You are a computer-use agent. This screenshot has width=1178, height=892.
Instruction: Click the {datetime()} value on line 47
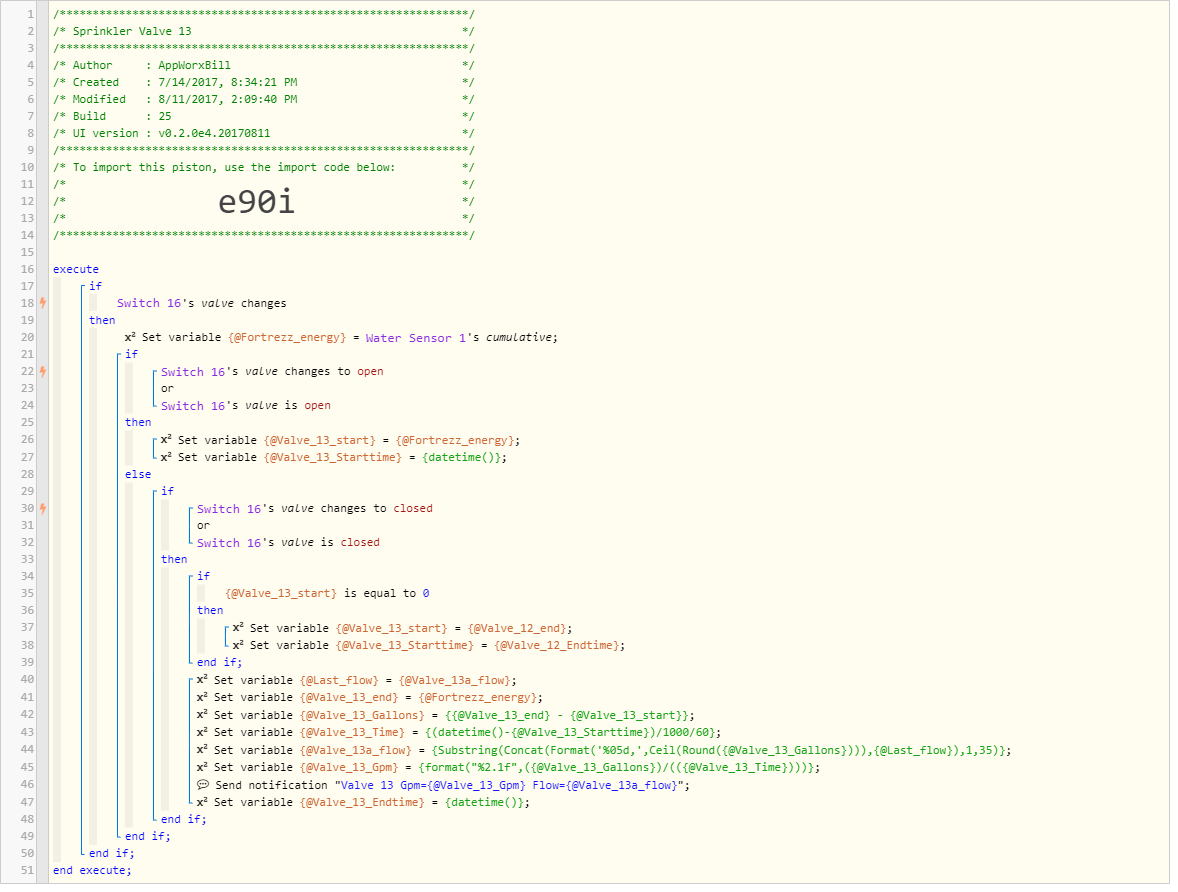pyautogui.click(x=487, y=803)
